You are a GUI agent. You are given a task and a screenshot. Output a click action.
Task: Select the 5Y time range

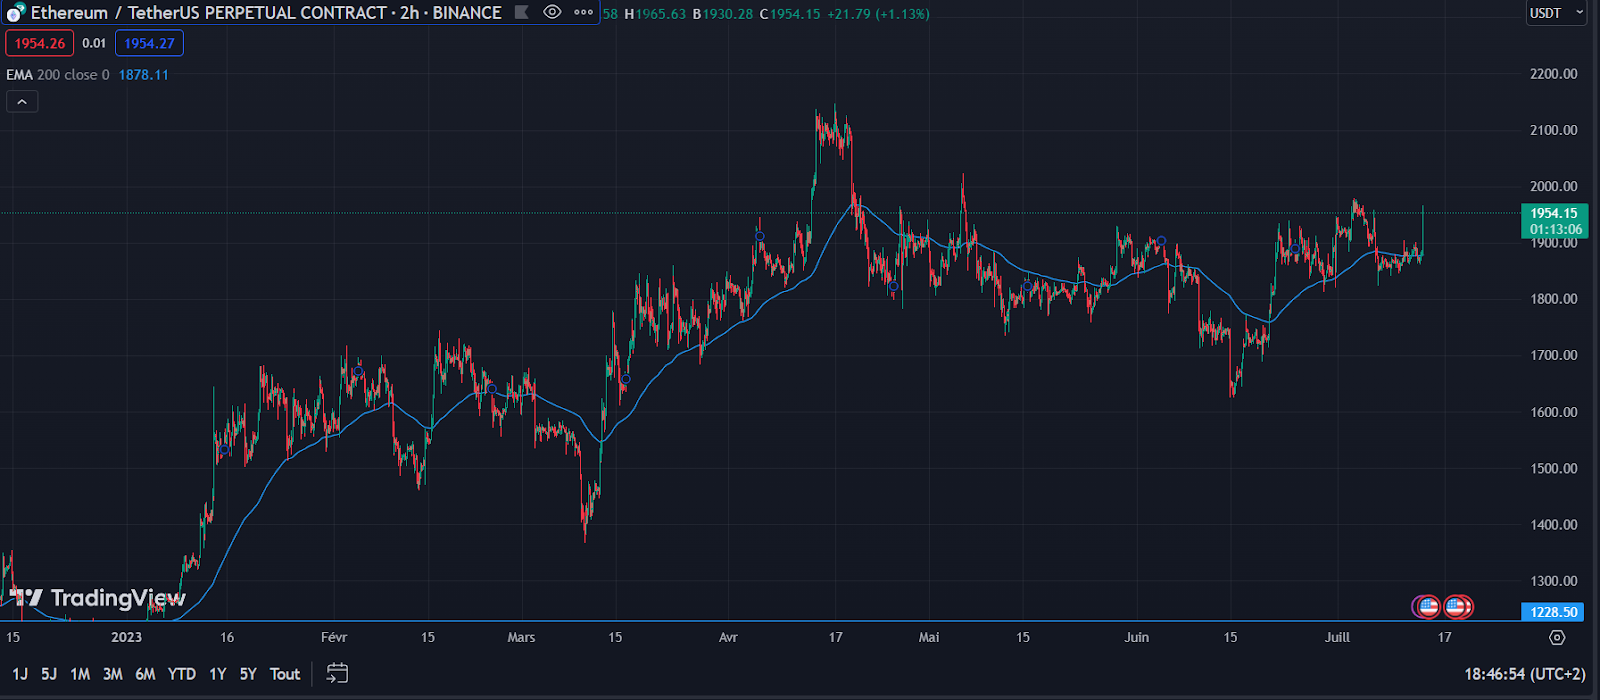pos(248,674)
